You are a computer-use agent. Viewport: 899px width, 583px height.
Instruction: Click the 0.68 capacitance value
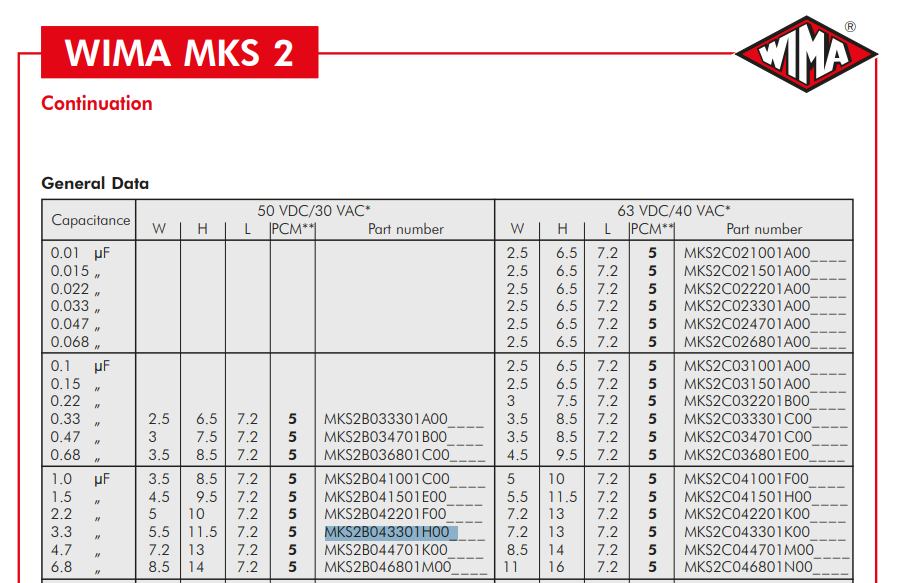[x=65, y=455]
